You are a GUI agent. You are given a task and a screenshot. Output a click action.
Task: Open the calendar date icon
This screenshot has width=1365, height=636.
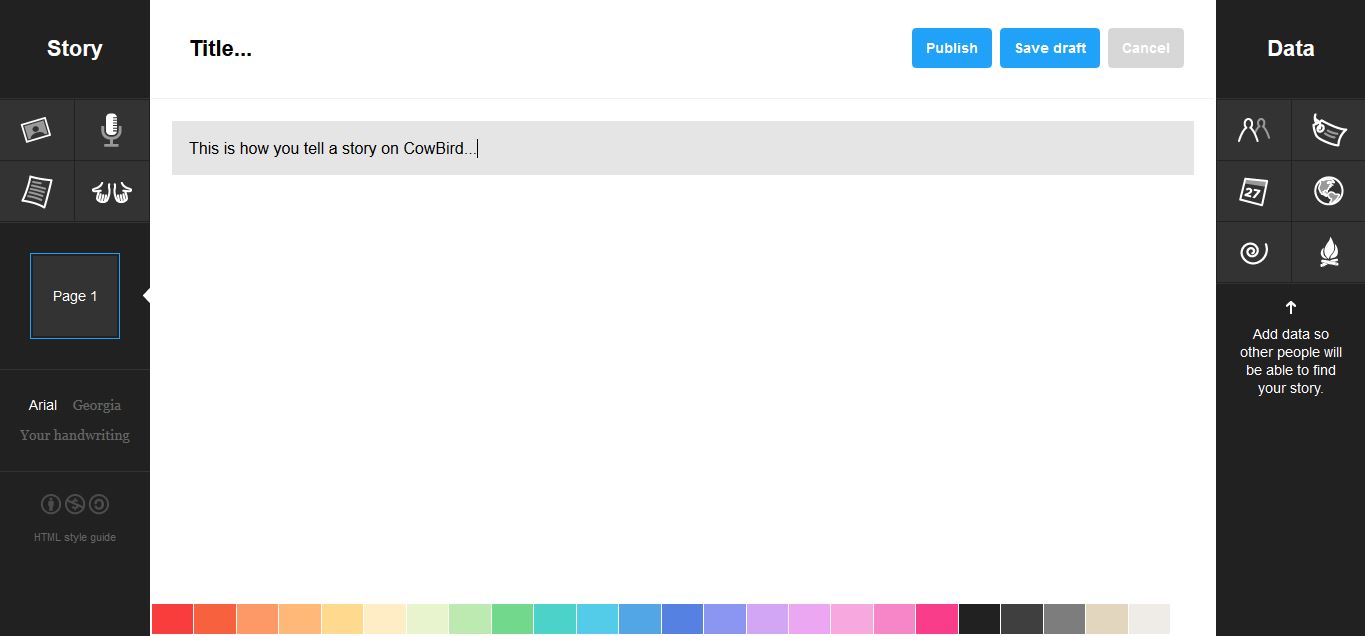[1253, 191]
